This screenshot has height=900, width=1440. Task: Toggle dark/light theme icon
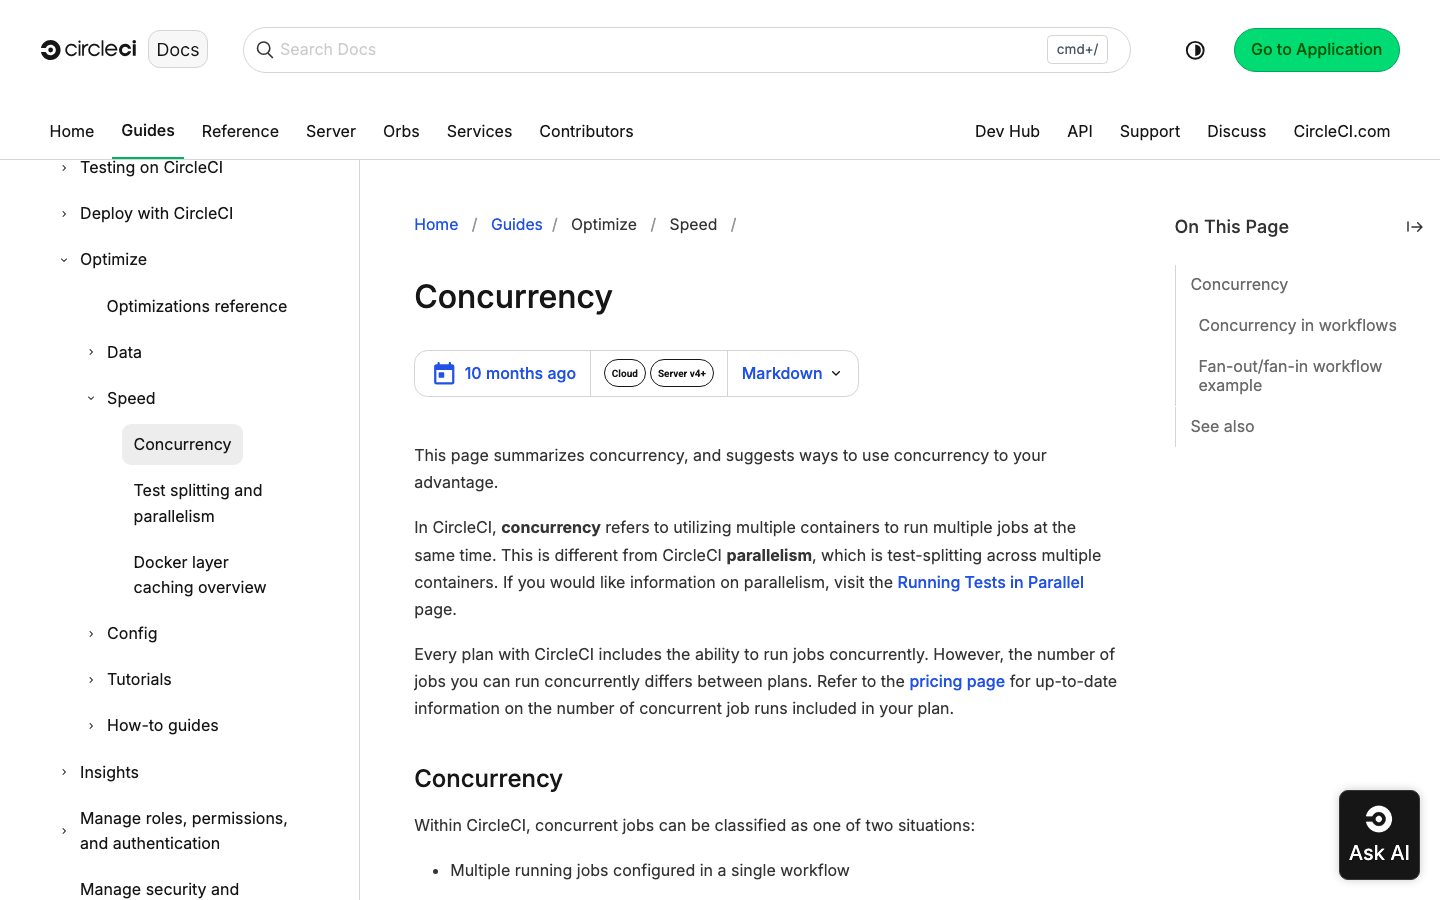[1195, 50]
